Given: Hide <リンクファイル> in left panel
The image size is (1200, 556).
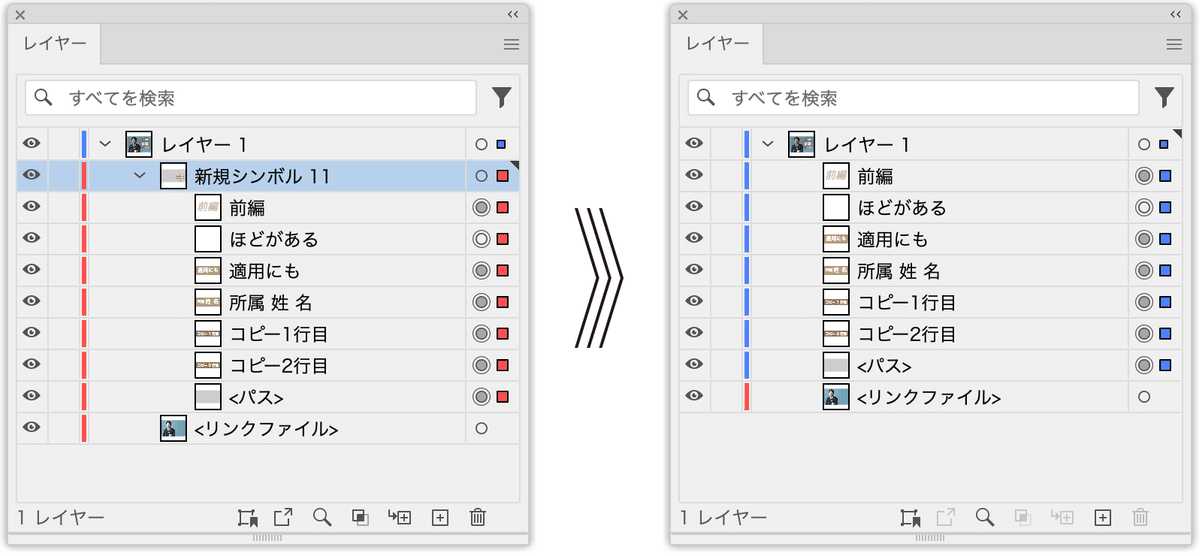Looking at the screenshot, I should point(32,428).
